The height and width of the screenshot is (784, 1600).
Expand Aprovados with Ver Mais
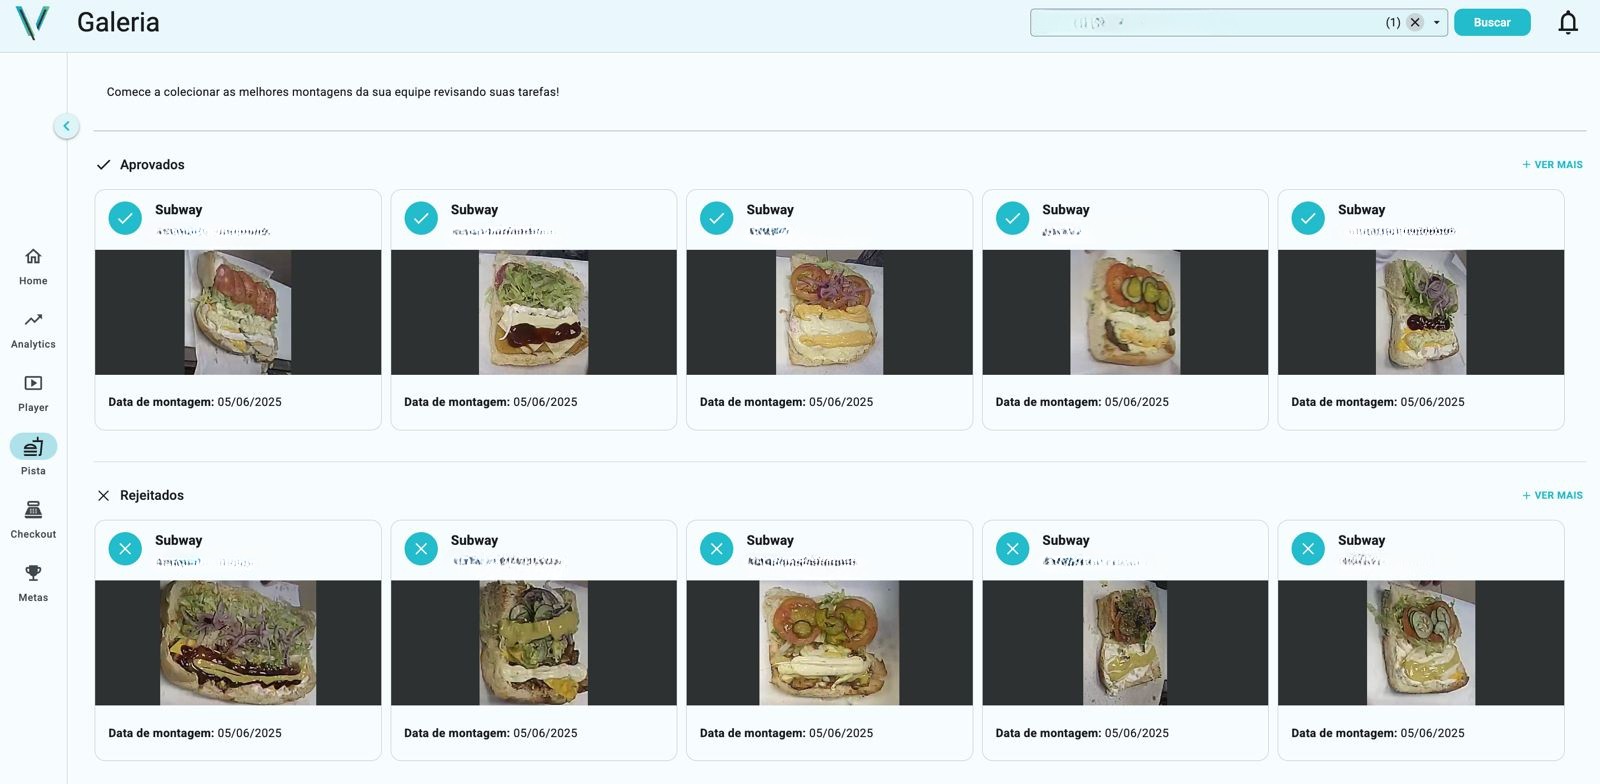tap(1552, 165)
